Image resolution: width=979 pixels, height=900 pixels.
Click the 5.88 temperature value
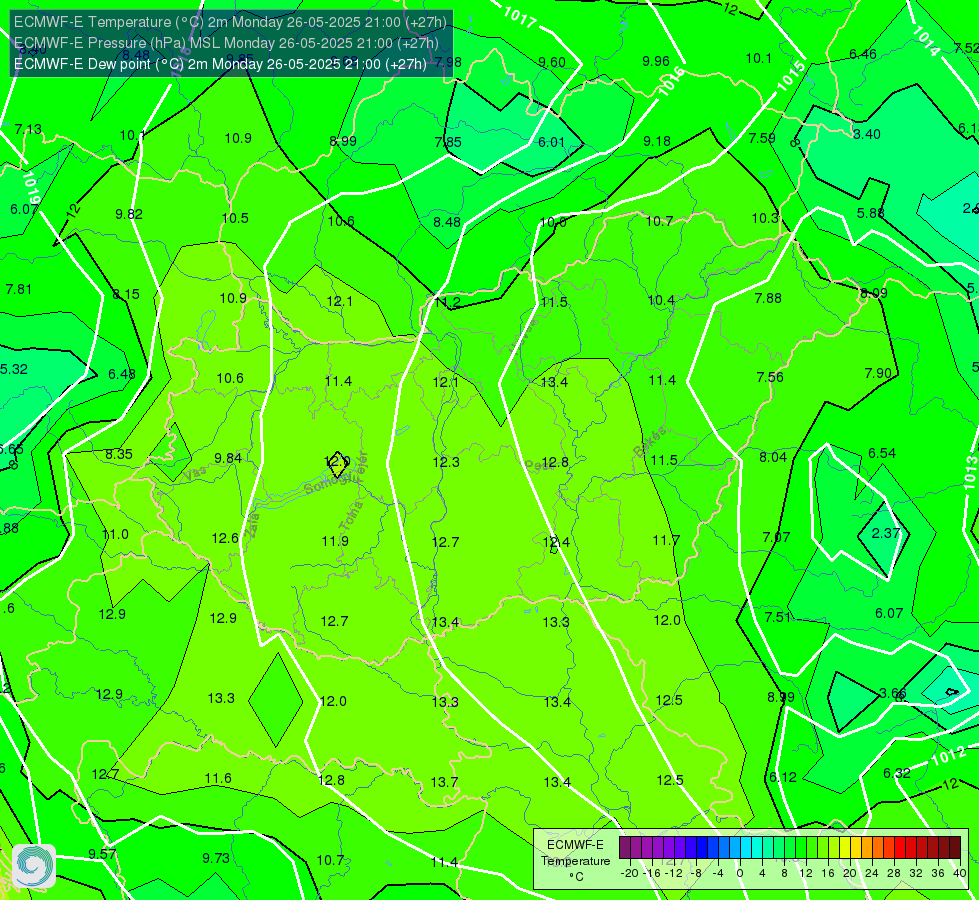[870, 213]
